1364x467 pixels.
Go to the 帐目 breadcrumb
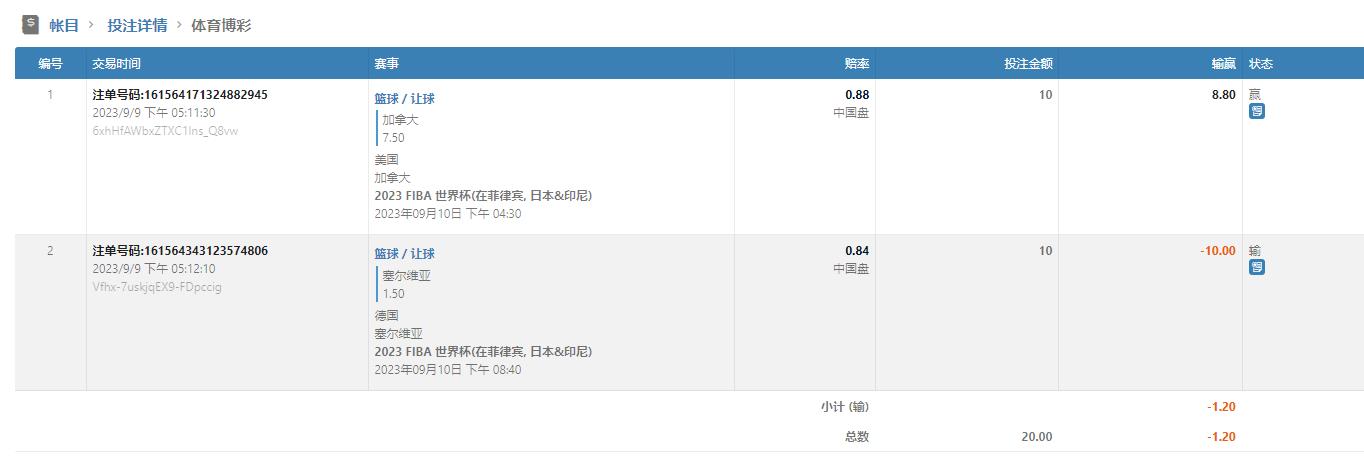(x=64, y=25)
